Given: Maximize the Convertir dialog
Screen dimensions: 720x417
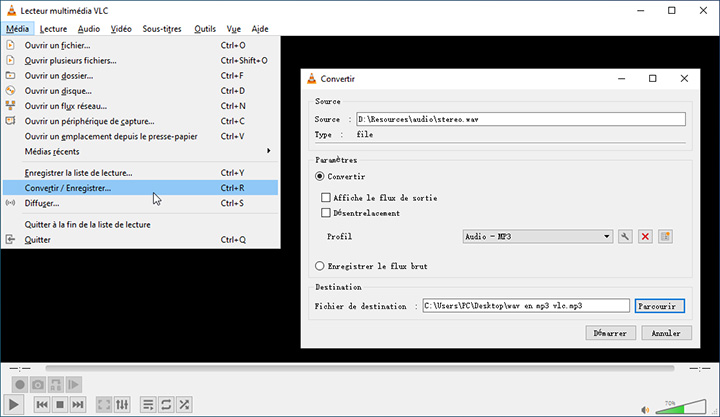Looking at the screenshot, I should coord(652,79).
